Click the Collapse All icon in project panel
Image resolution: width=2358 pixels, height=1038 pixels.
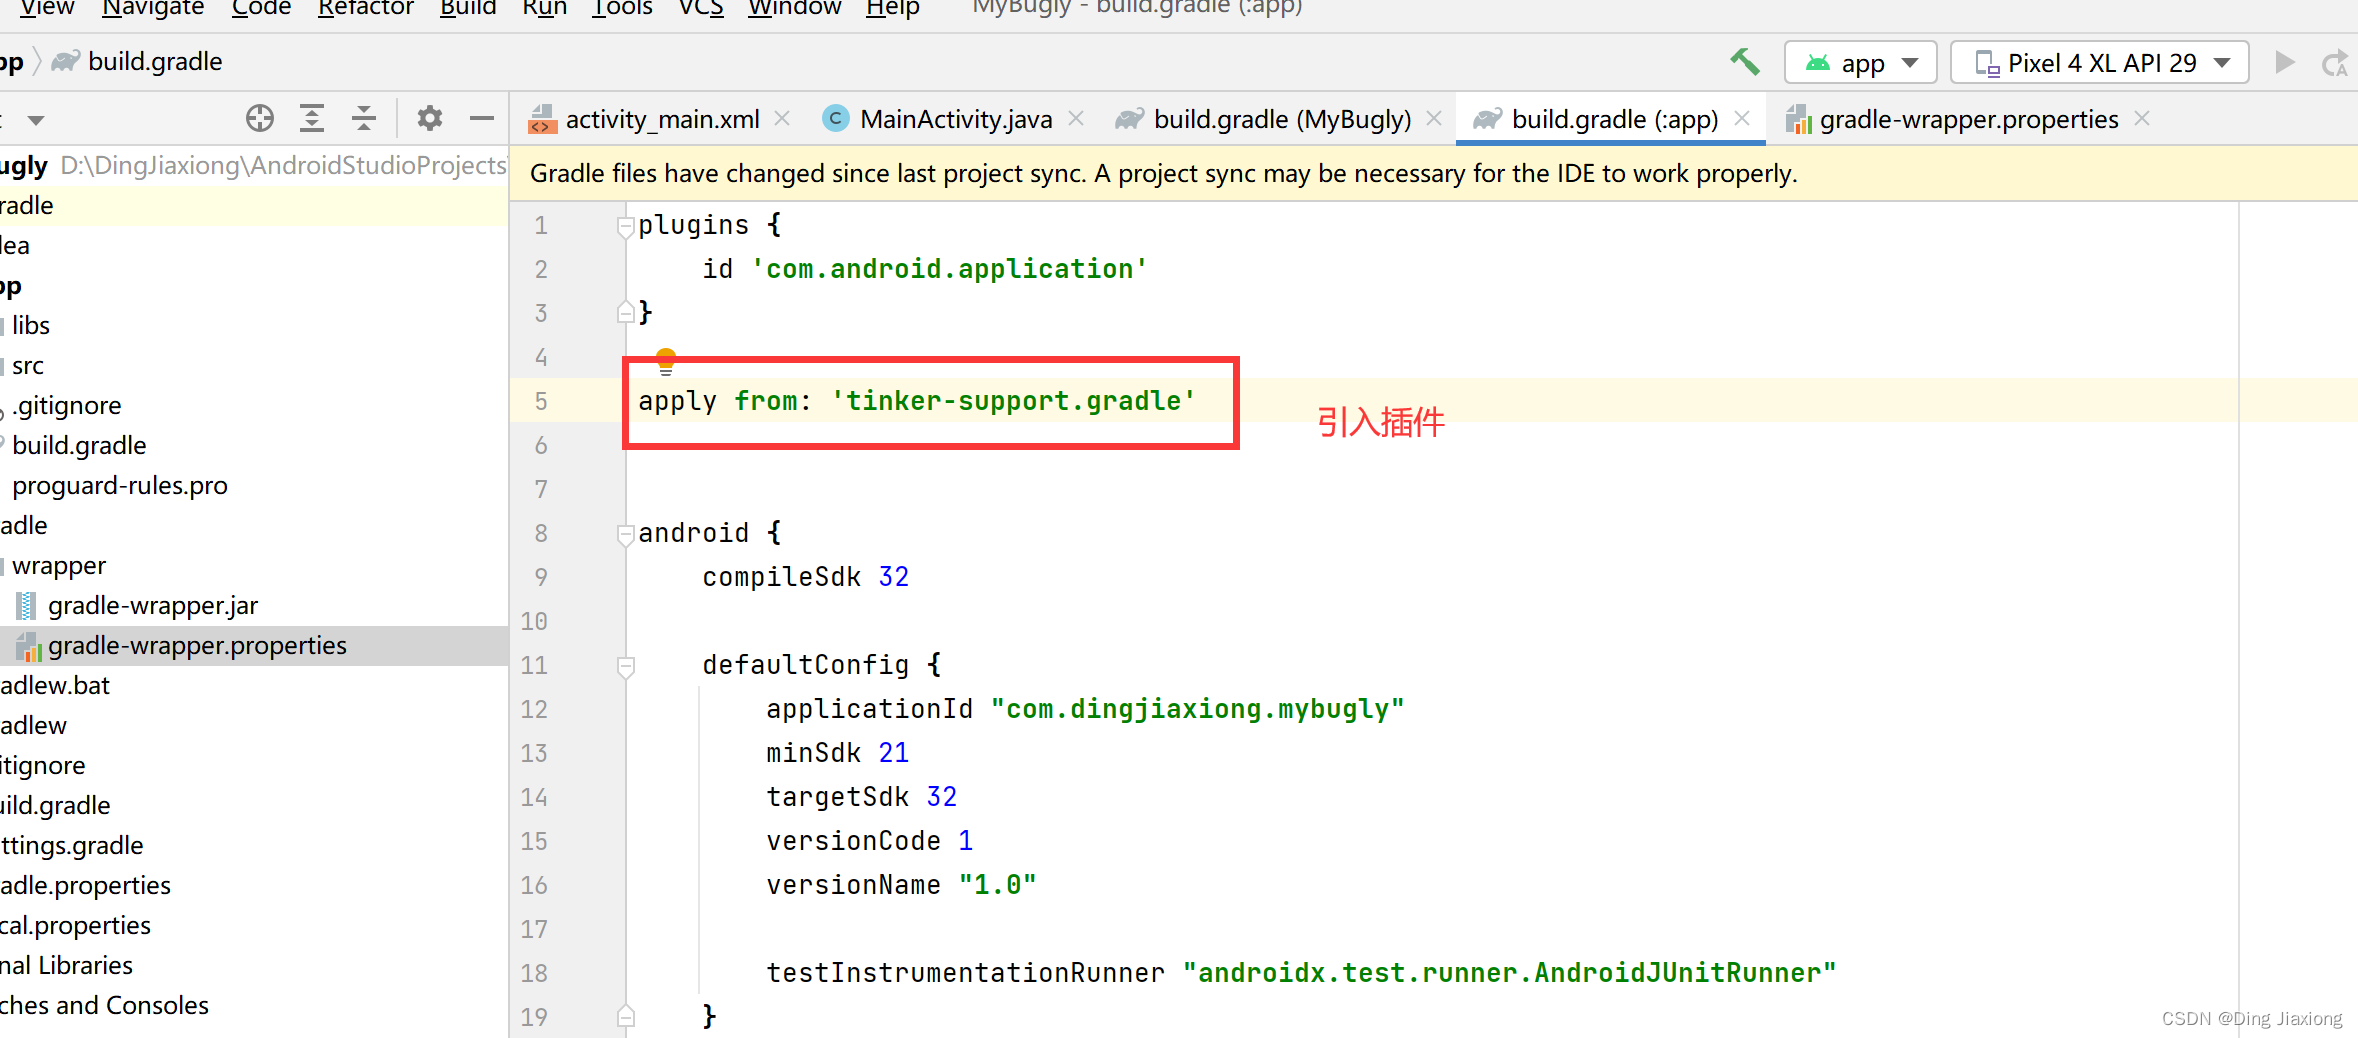364,118
